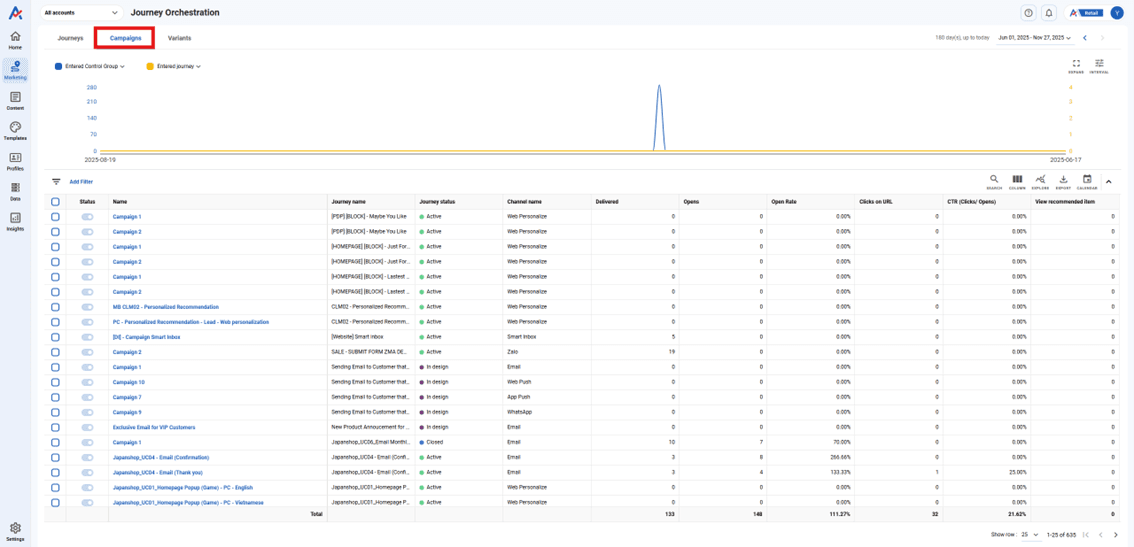
Task: Open the date range picker
Action: tap(1034, 38)
